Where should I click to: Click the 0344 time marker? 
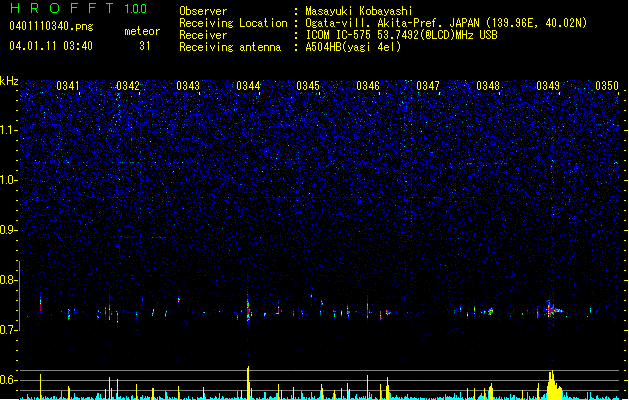click(x=248, y=86)
